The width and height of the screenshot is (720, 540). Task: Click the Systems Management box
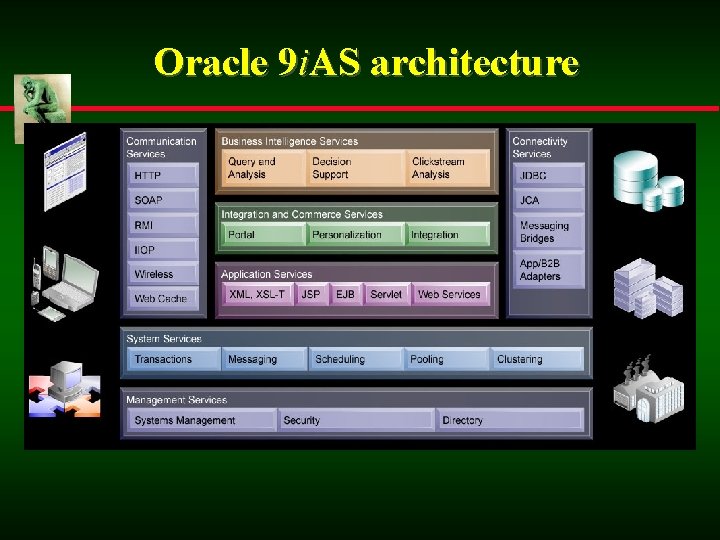click(x=202, y=420)
